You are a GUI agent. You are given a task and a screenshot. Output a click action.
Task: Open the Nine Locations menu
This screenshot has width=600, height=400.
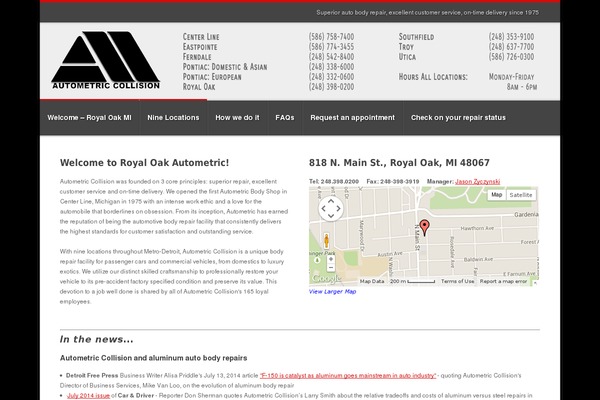(x=173, y=118)
